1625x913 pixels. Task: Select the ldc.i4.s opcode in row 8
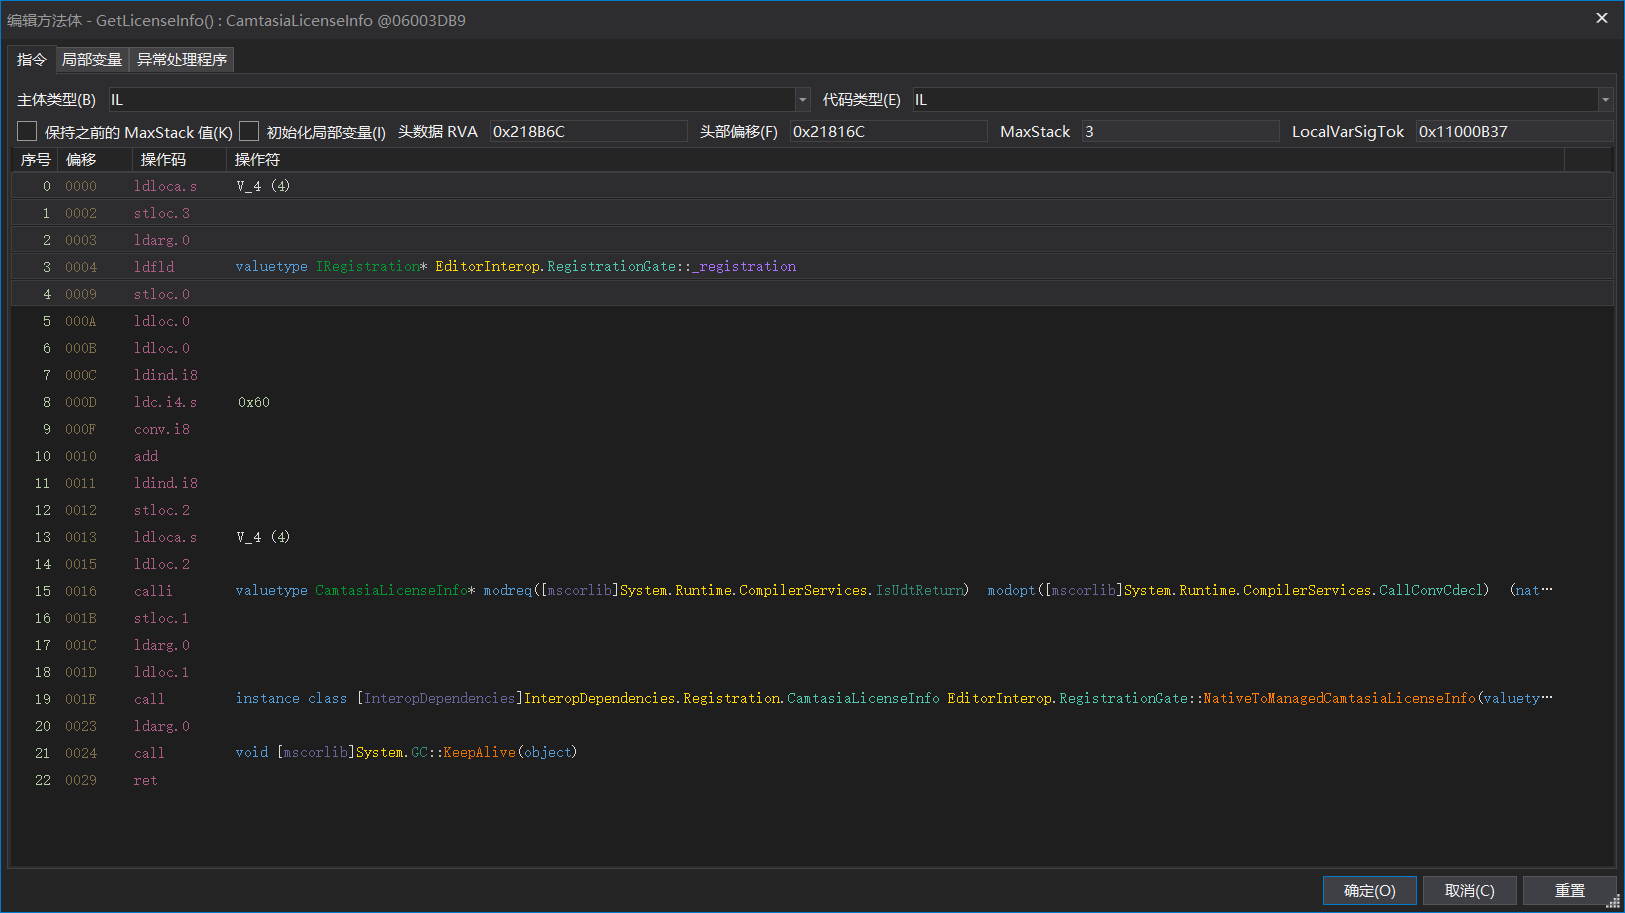click(x=165, y=402)
